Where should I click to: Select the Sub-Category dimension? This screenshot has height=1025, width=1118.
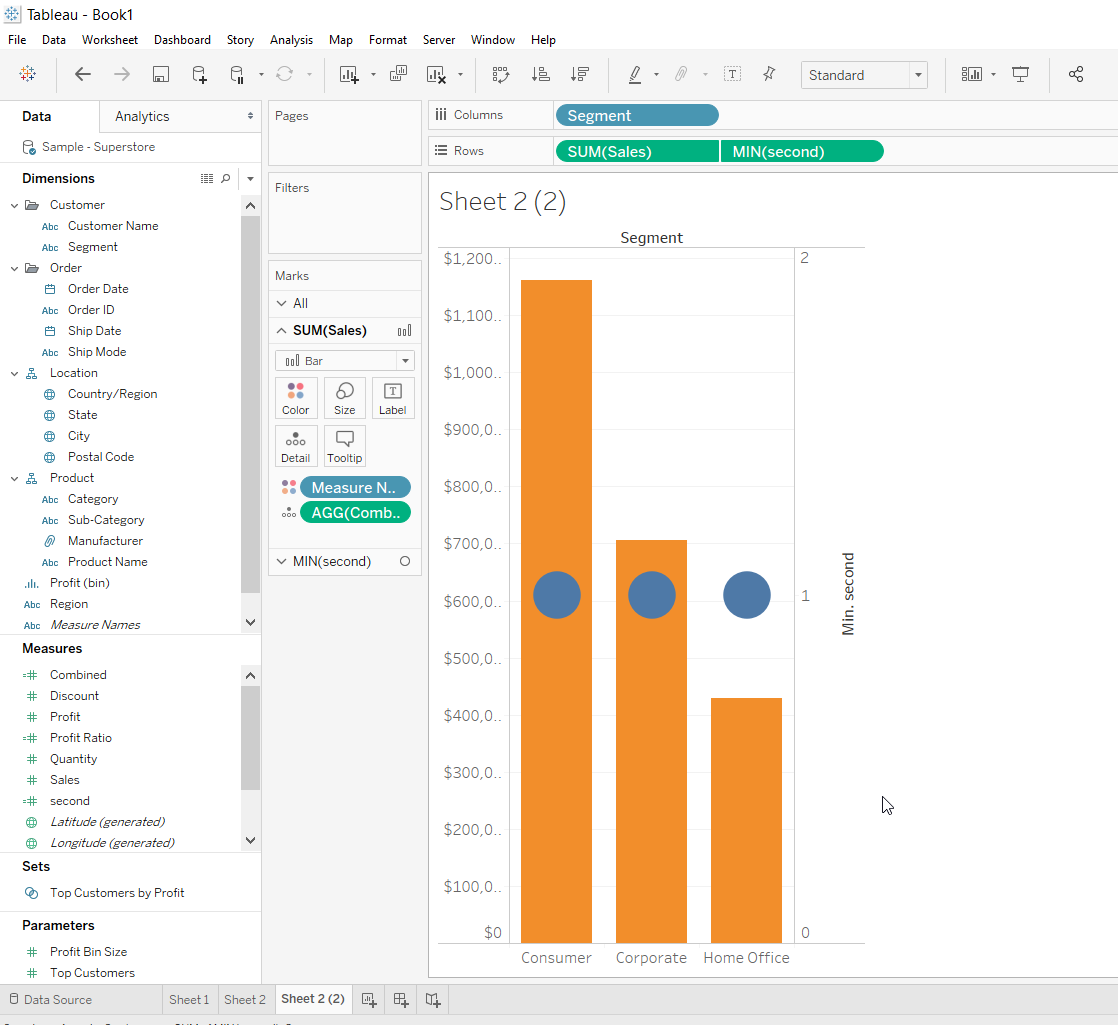pos(106,520)
